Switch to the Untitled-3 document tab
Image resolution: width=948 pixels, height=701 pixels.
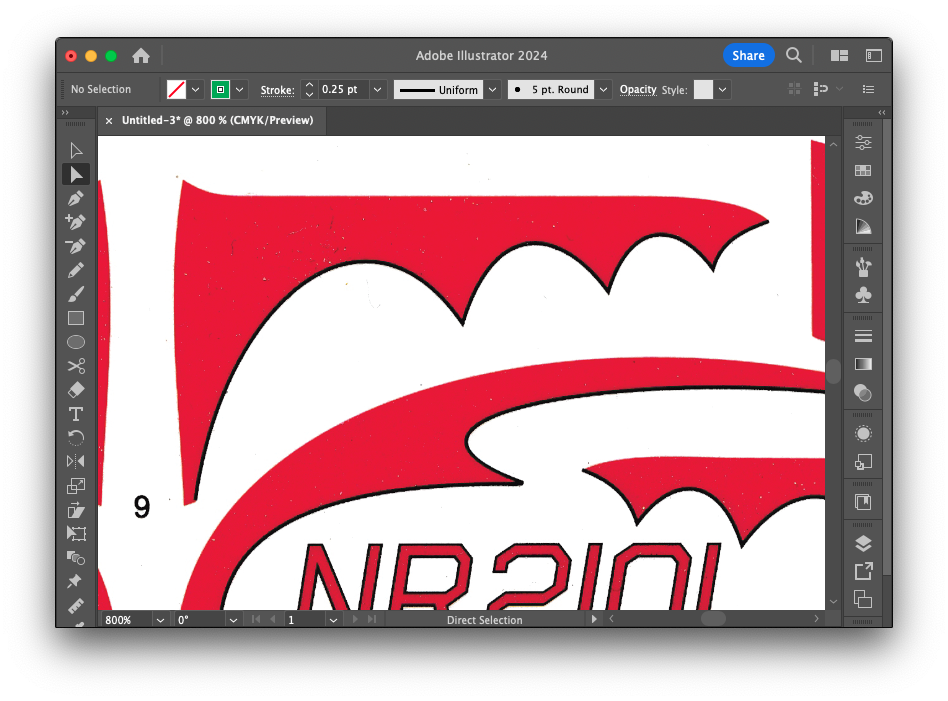(x=217, y=121)
